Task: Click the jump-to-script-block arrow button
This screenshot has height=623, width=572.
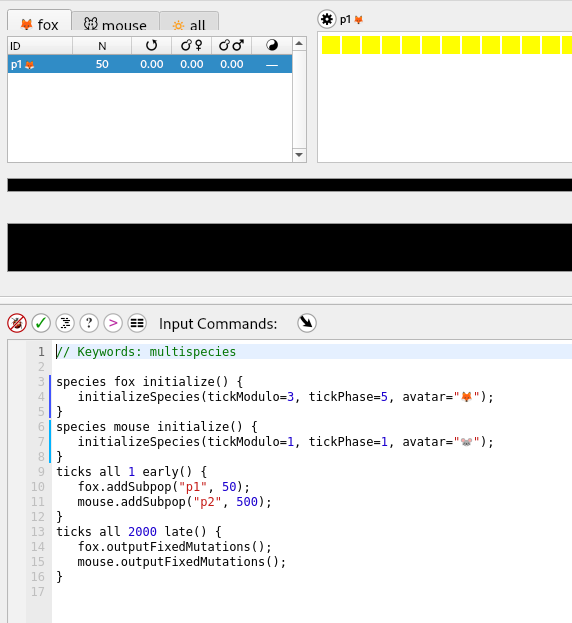Action: click(307, 323)
